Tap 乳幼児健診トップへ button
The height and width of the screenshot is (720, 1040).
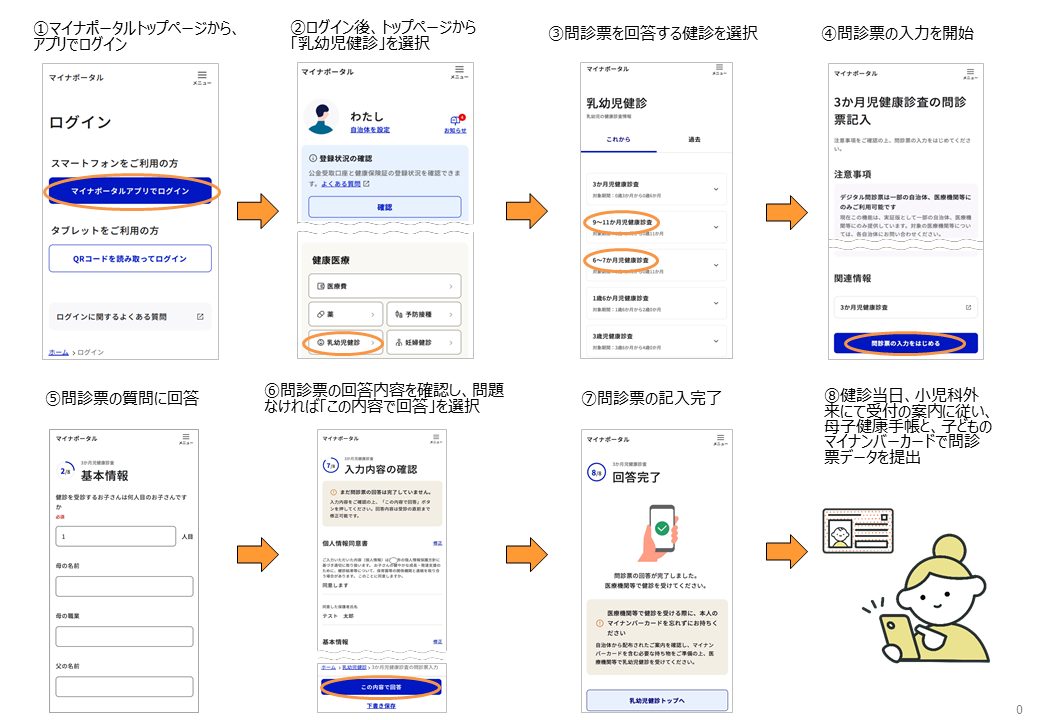657,700
